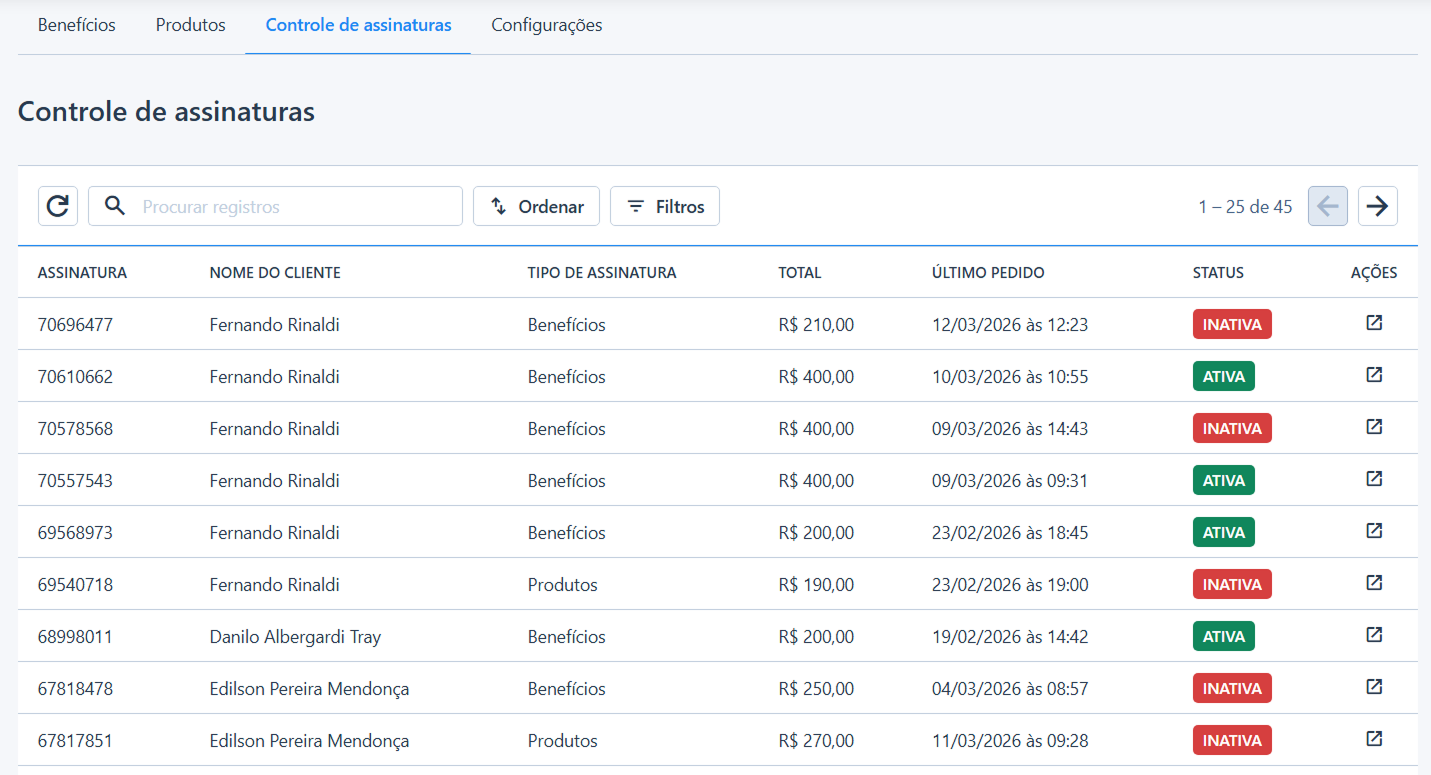This screenshot has width=1431, height=775.
Task: Open subscription 69540718 via action icon
Action: (1374, 583)
